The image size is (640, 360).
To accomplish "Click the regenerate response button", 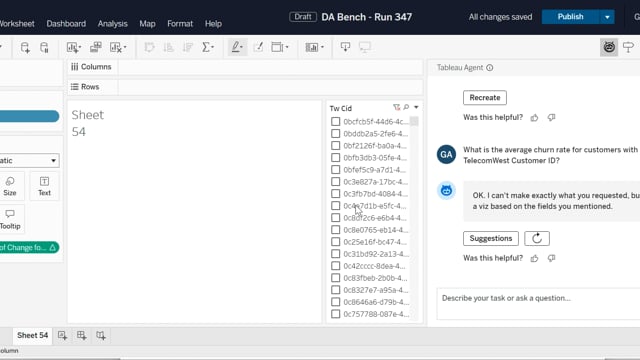I will [537, 238].
